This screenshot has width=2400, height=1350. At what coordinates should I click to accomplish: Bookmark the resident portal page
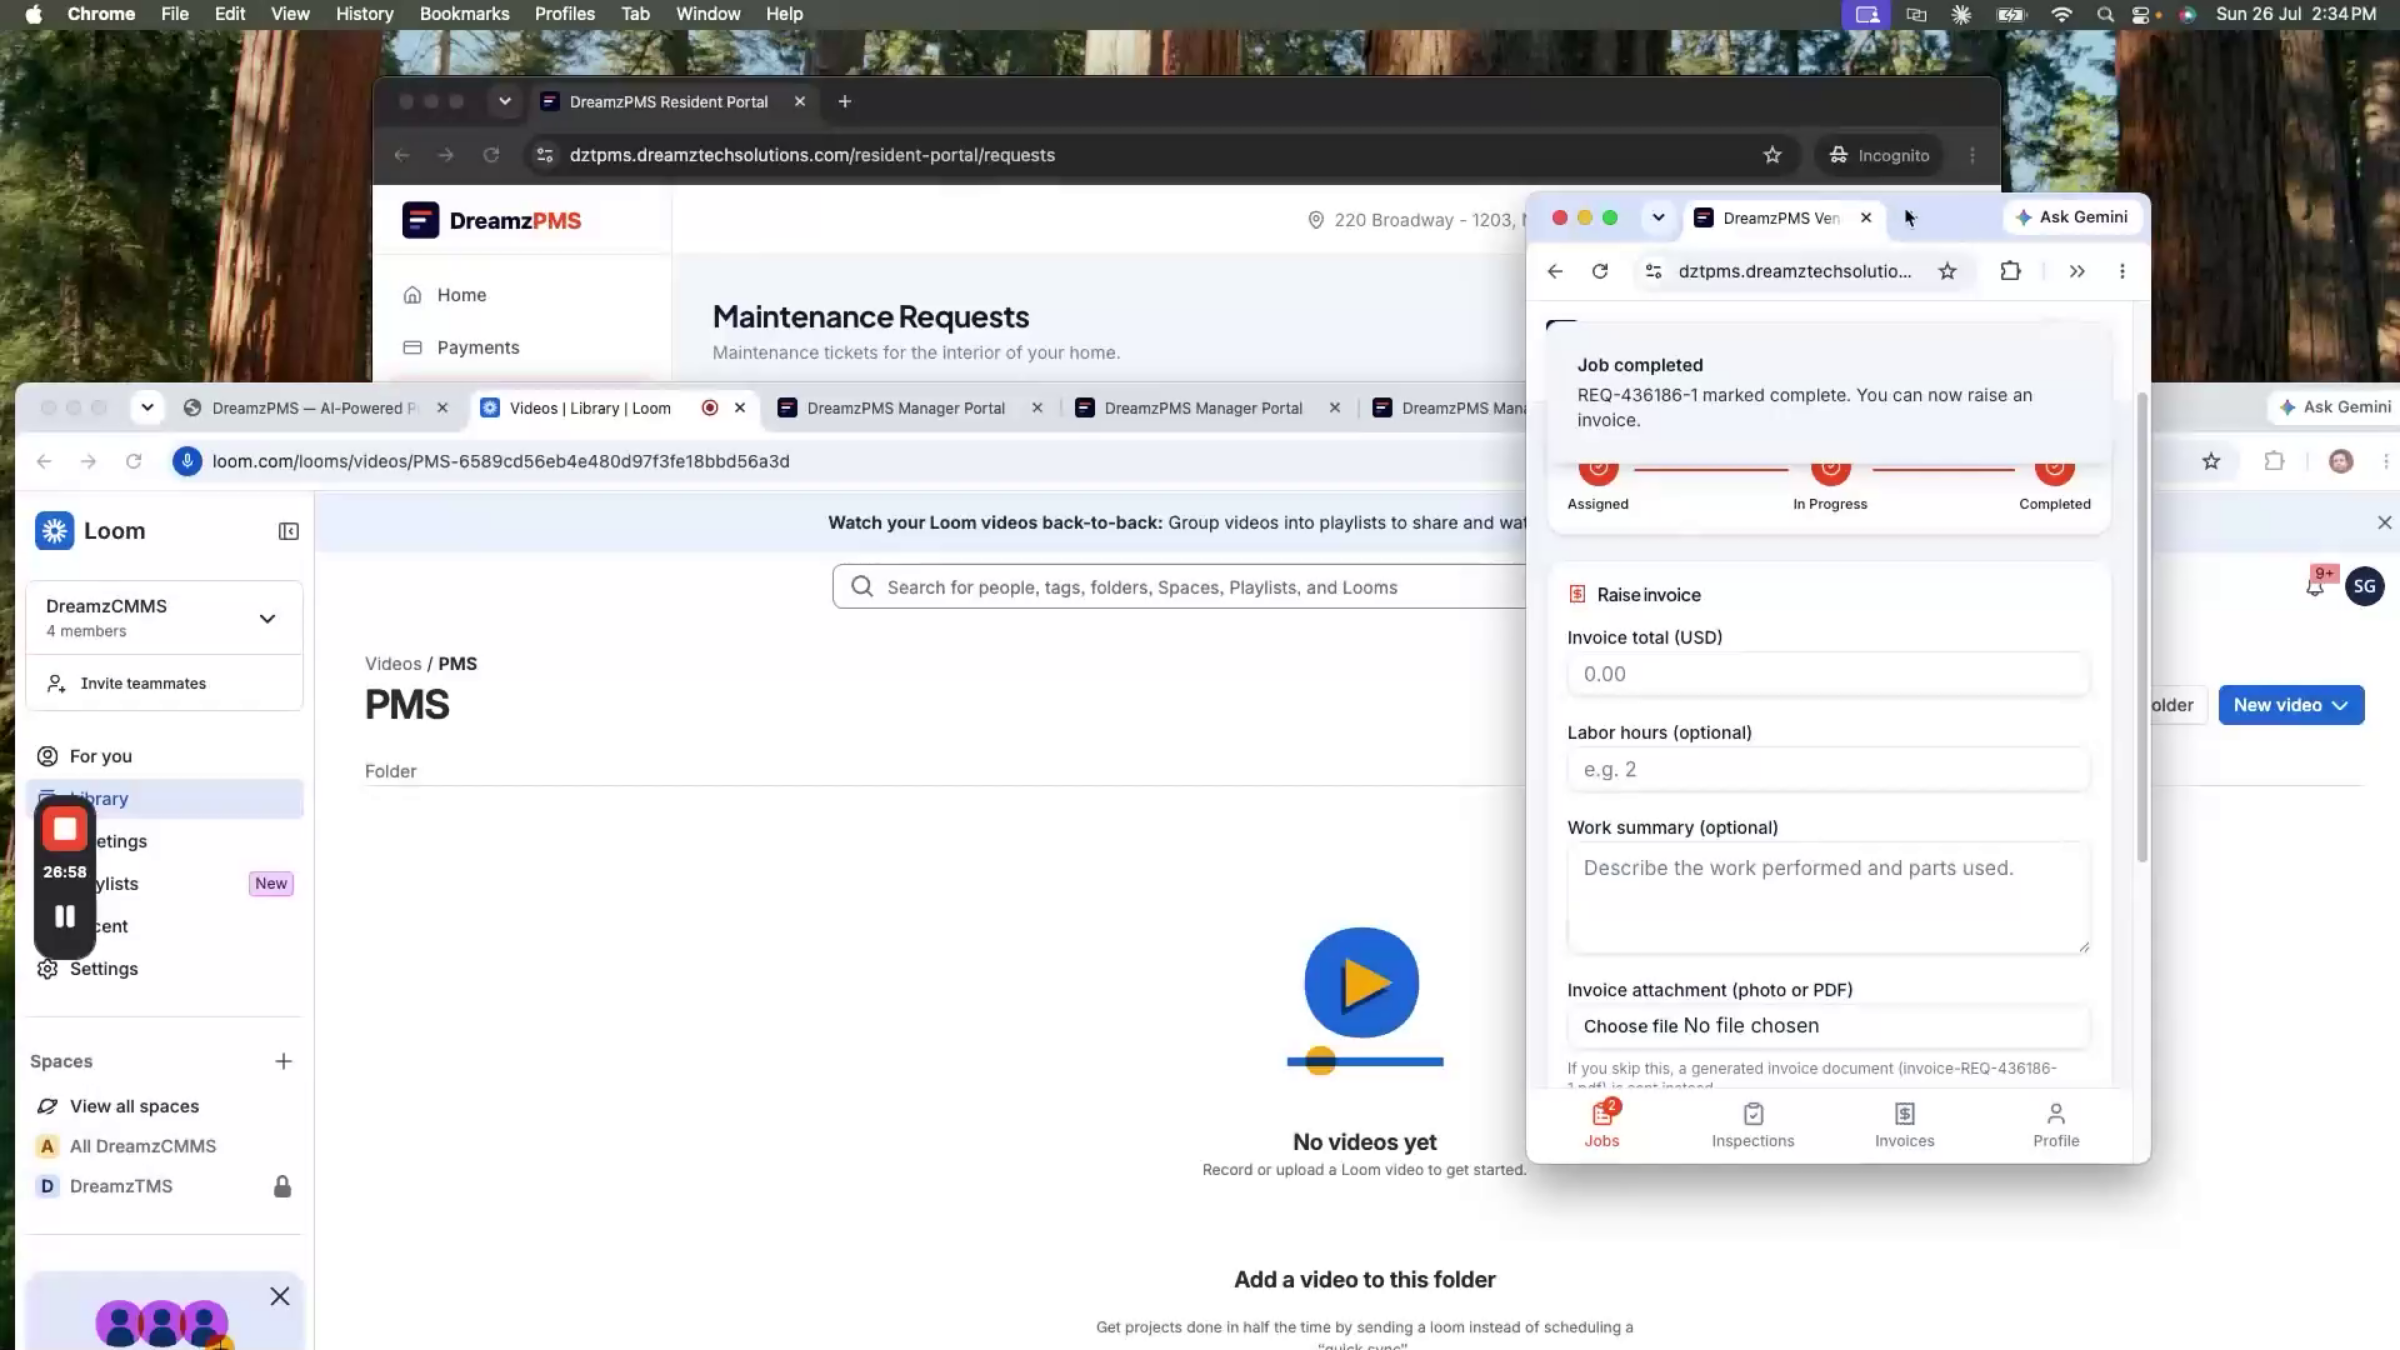coord(1773,155)
